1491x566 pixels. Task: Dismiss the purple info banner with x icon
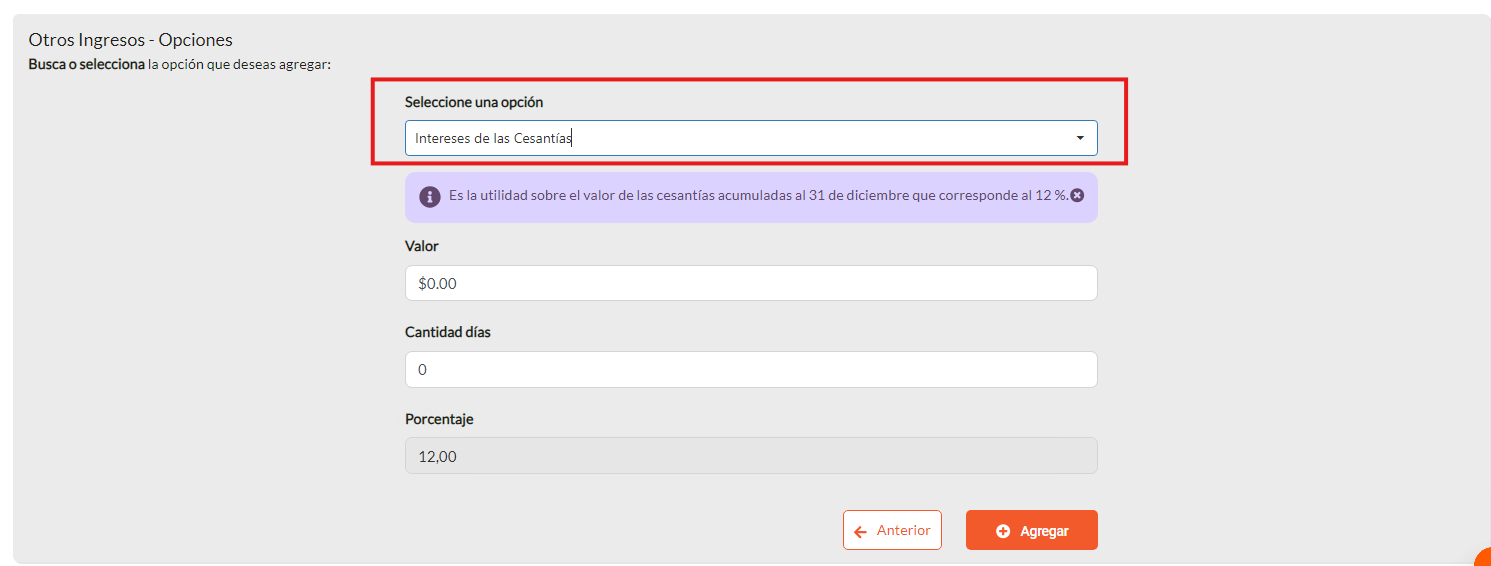[1077, 195]
